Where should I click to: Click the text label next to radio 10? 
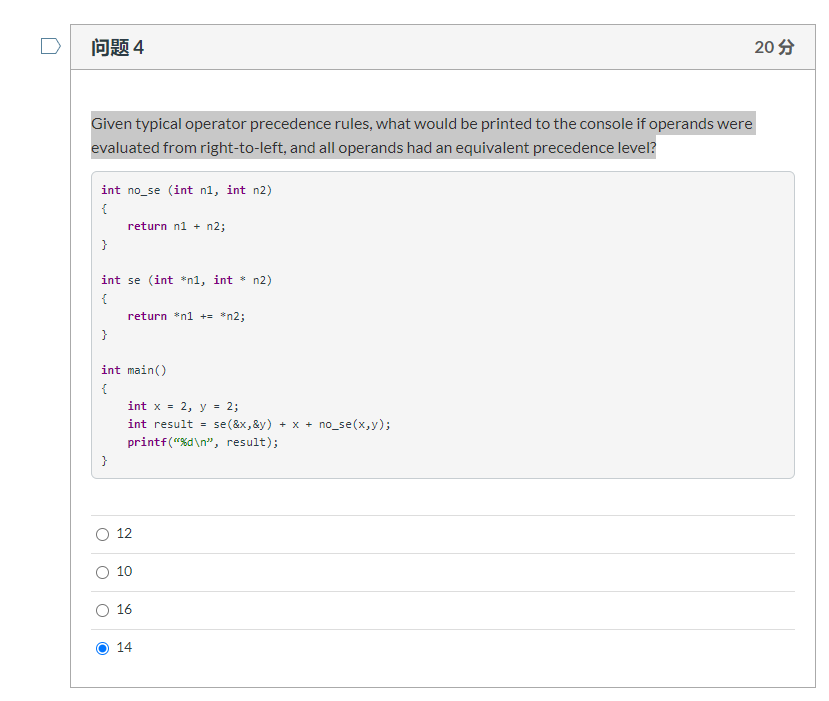click(124, 572)
